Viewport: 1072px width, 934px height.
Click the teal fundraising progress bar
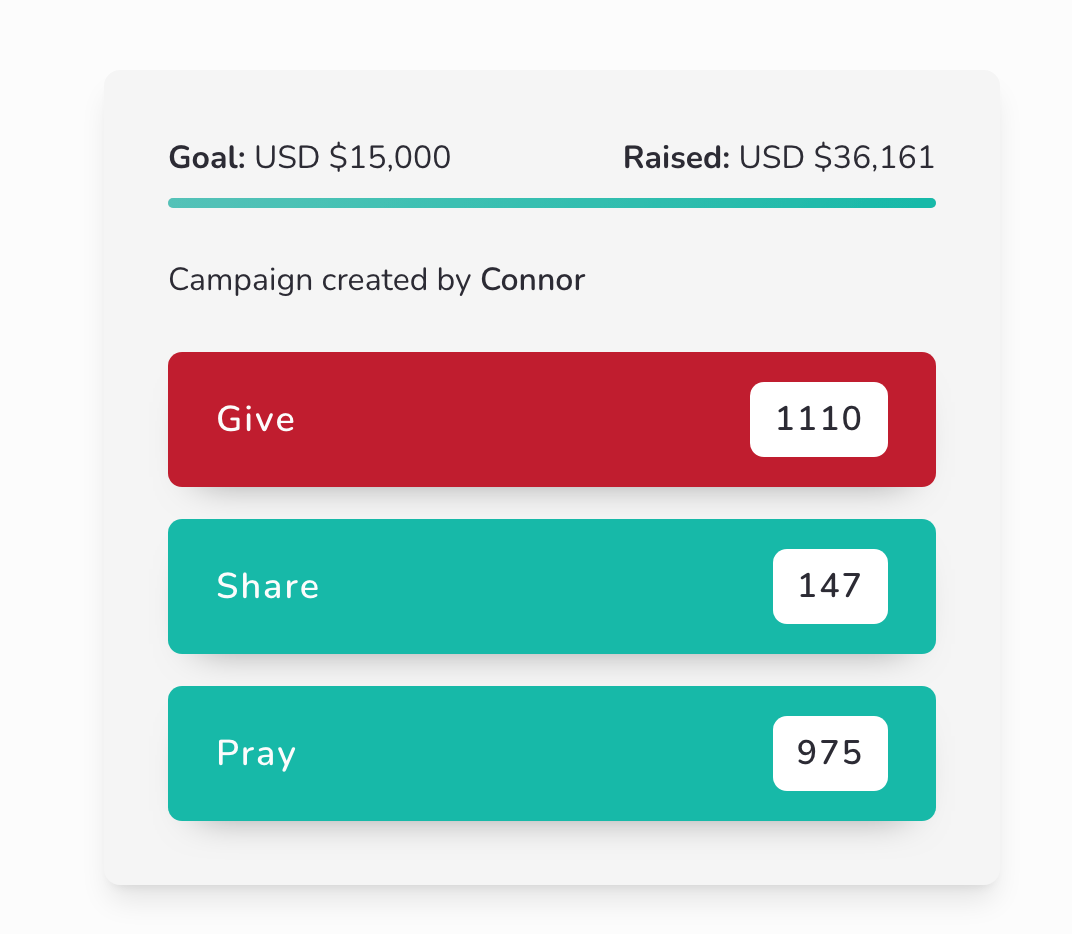[551, 203]
